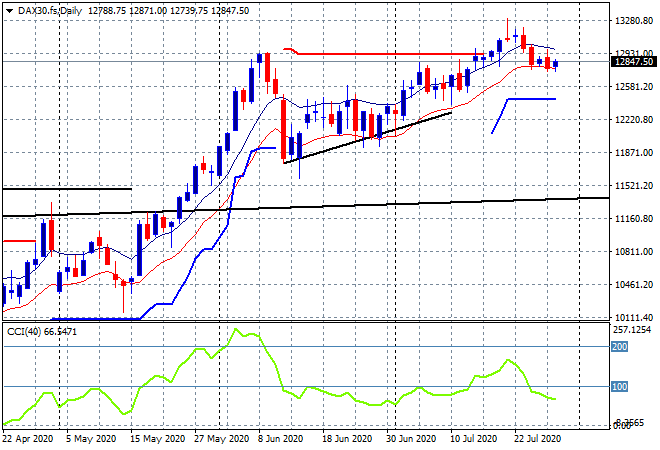Click the 10111.40 price axis label
This screenshot has width=660, height=450.
[x=634, y=317]
